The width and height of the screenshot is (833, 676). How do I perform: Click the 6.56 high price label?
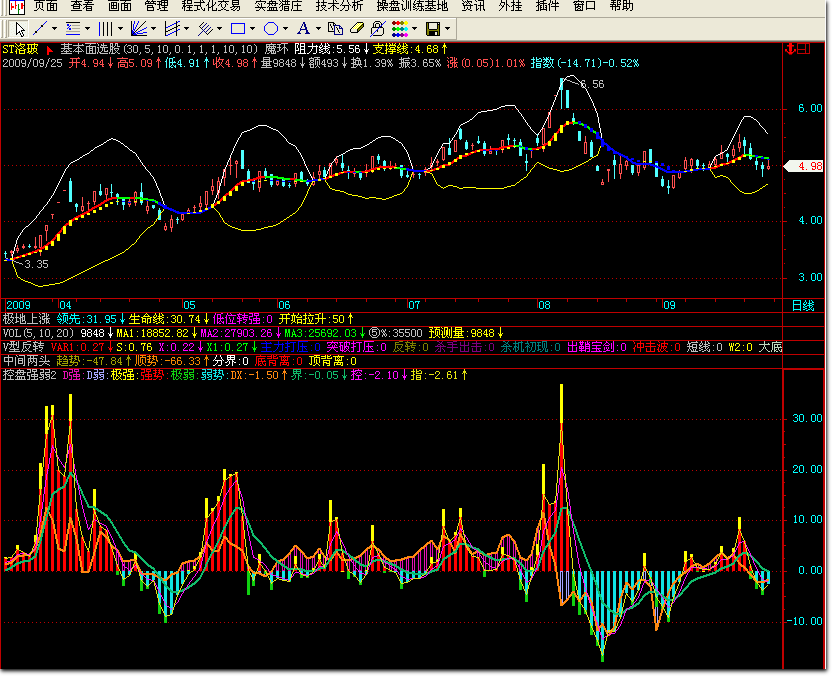point(592,84)
